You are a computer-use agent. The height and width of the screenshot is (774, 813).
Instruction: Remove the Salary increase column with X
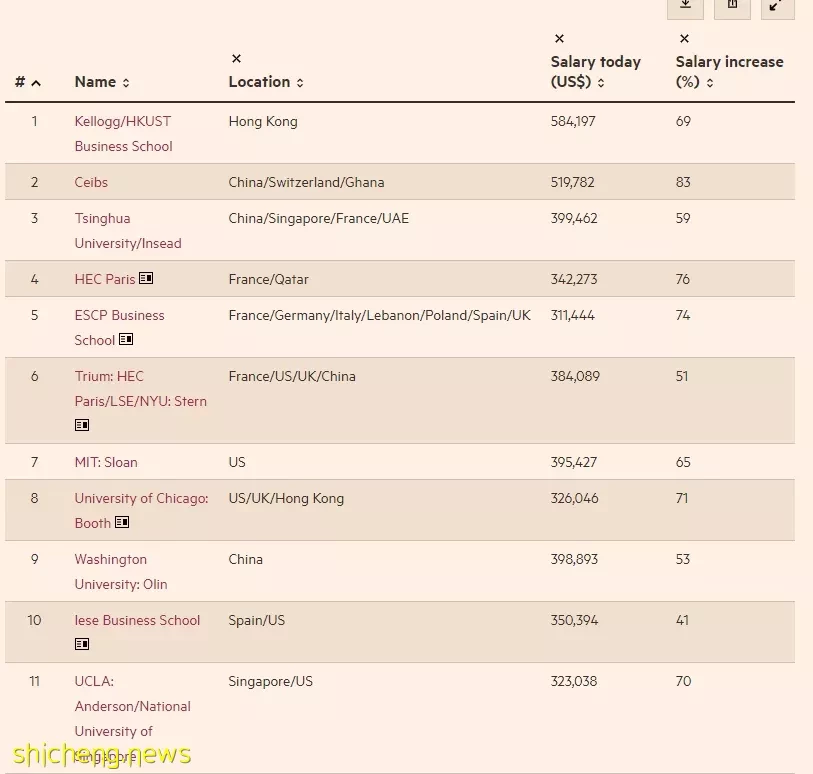click(x=684, y=38)
